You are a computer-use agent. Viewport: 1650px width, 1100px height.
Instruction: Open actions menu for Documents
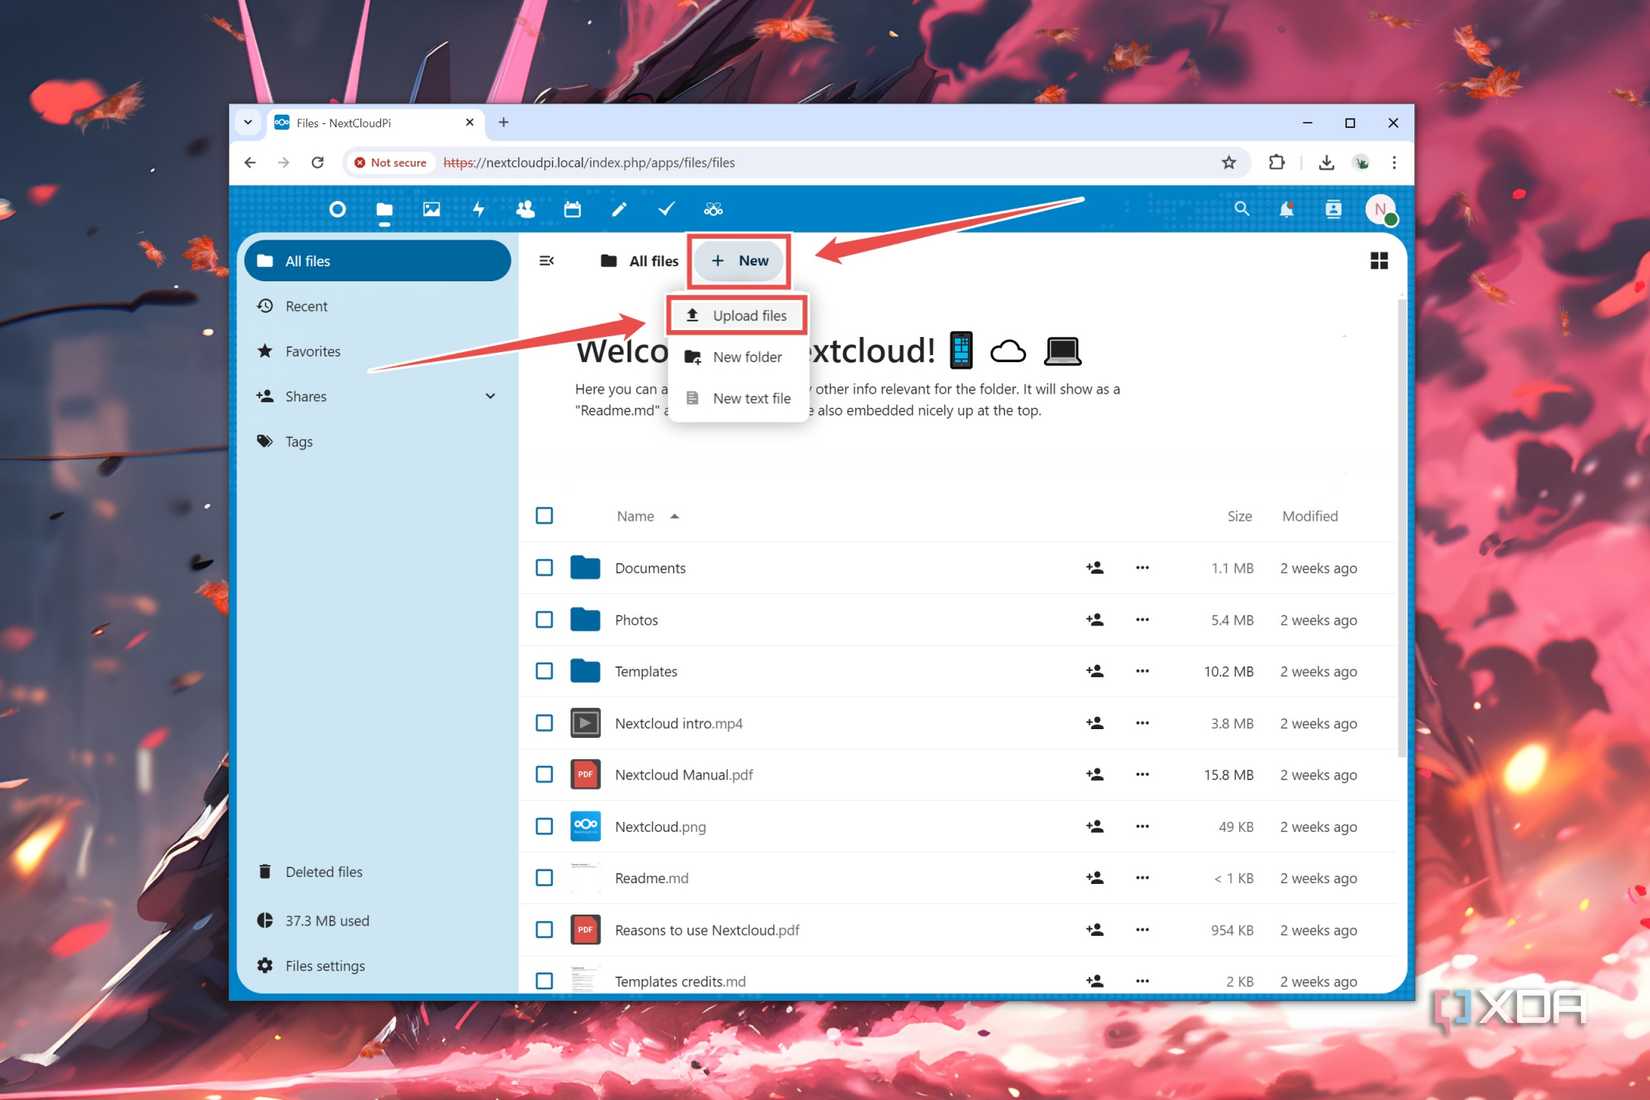pyautogui.click(x=1142, y=568)
